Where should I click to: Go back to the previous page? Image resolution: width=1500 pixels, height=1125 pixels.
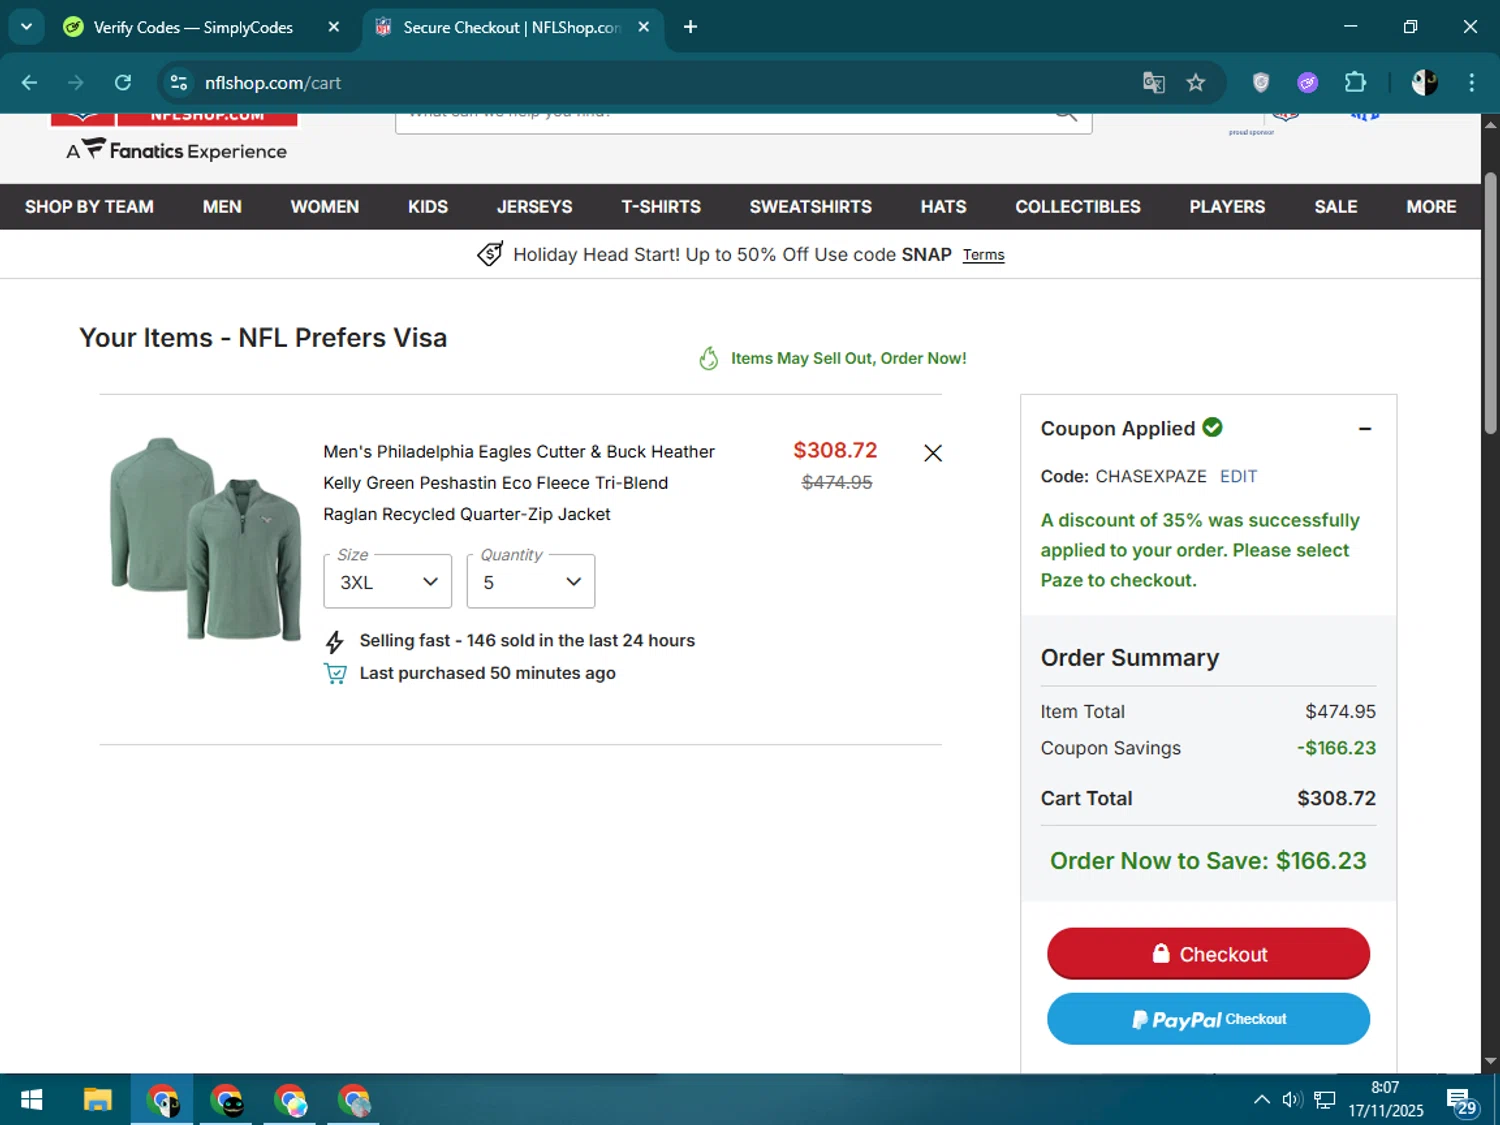click(29, 83)
